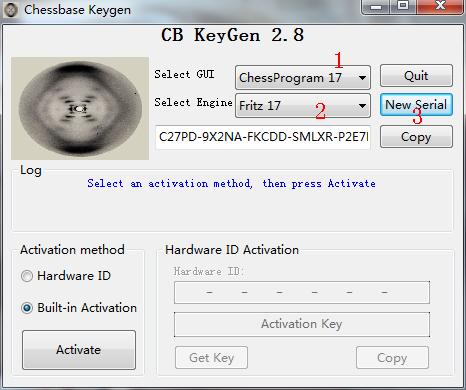Click the Hardware ID input field

coord(302,292)
